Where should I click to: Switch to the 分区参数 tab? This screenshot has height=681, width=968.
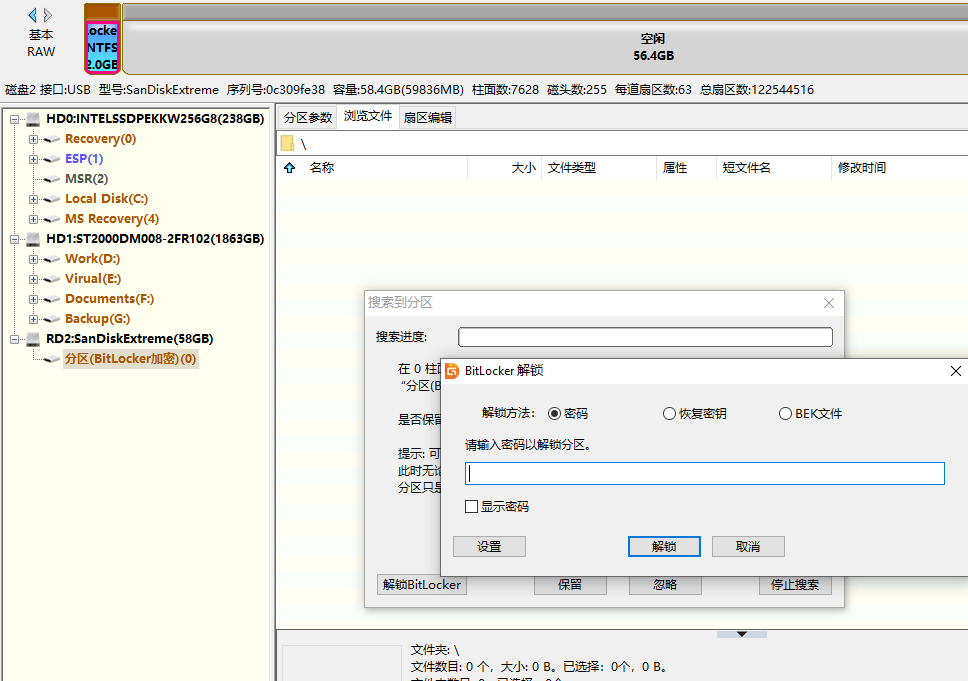pyautogui.click(x=308, y=117)
